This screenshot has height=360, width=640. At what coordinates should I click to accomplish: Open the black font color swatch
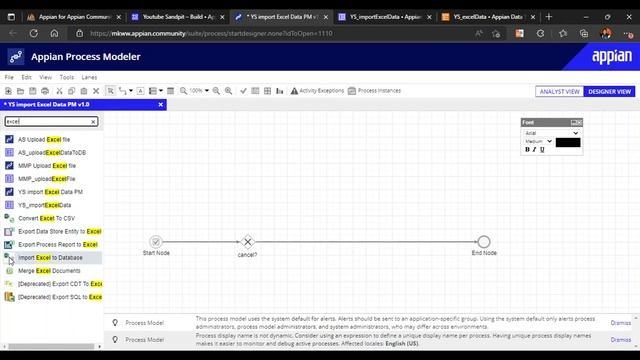click(568, 142)
